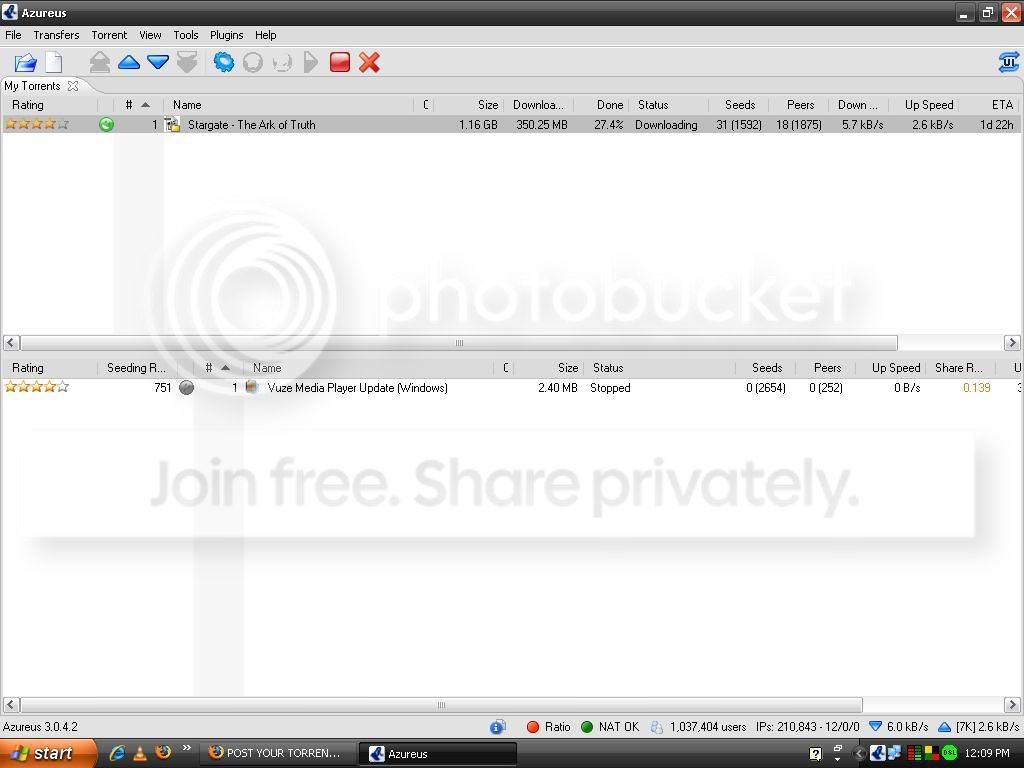The width and height of the screenshot is (1024, 768).
Task: Remove torrent with red X icon
Action: (x=369, y=63)
